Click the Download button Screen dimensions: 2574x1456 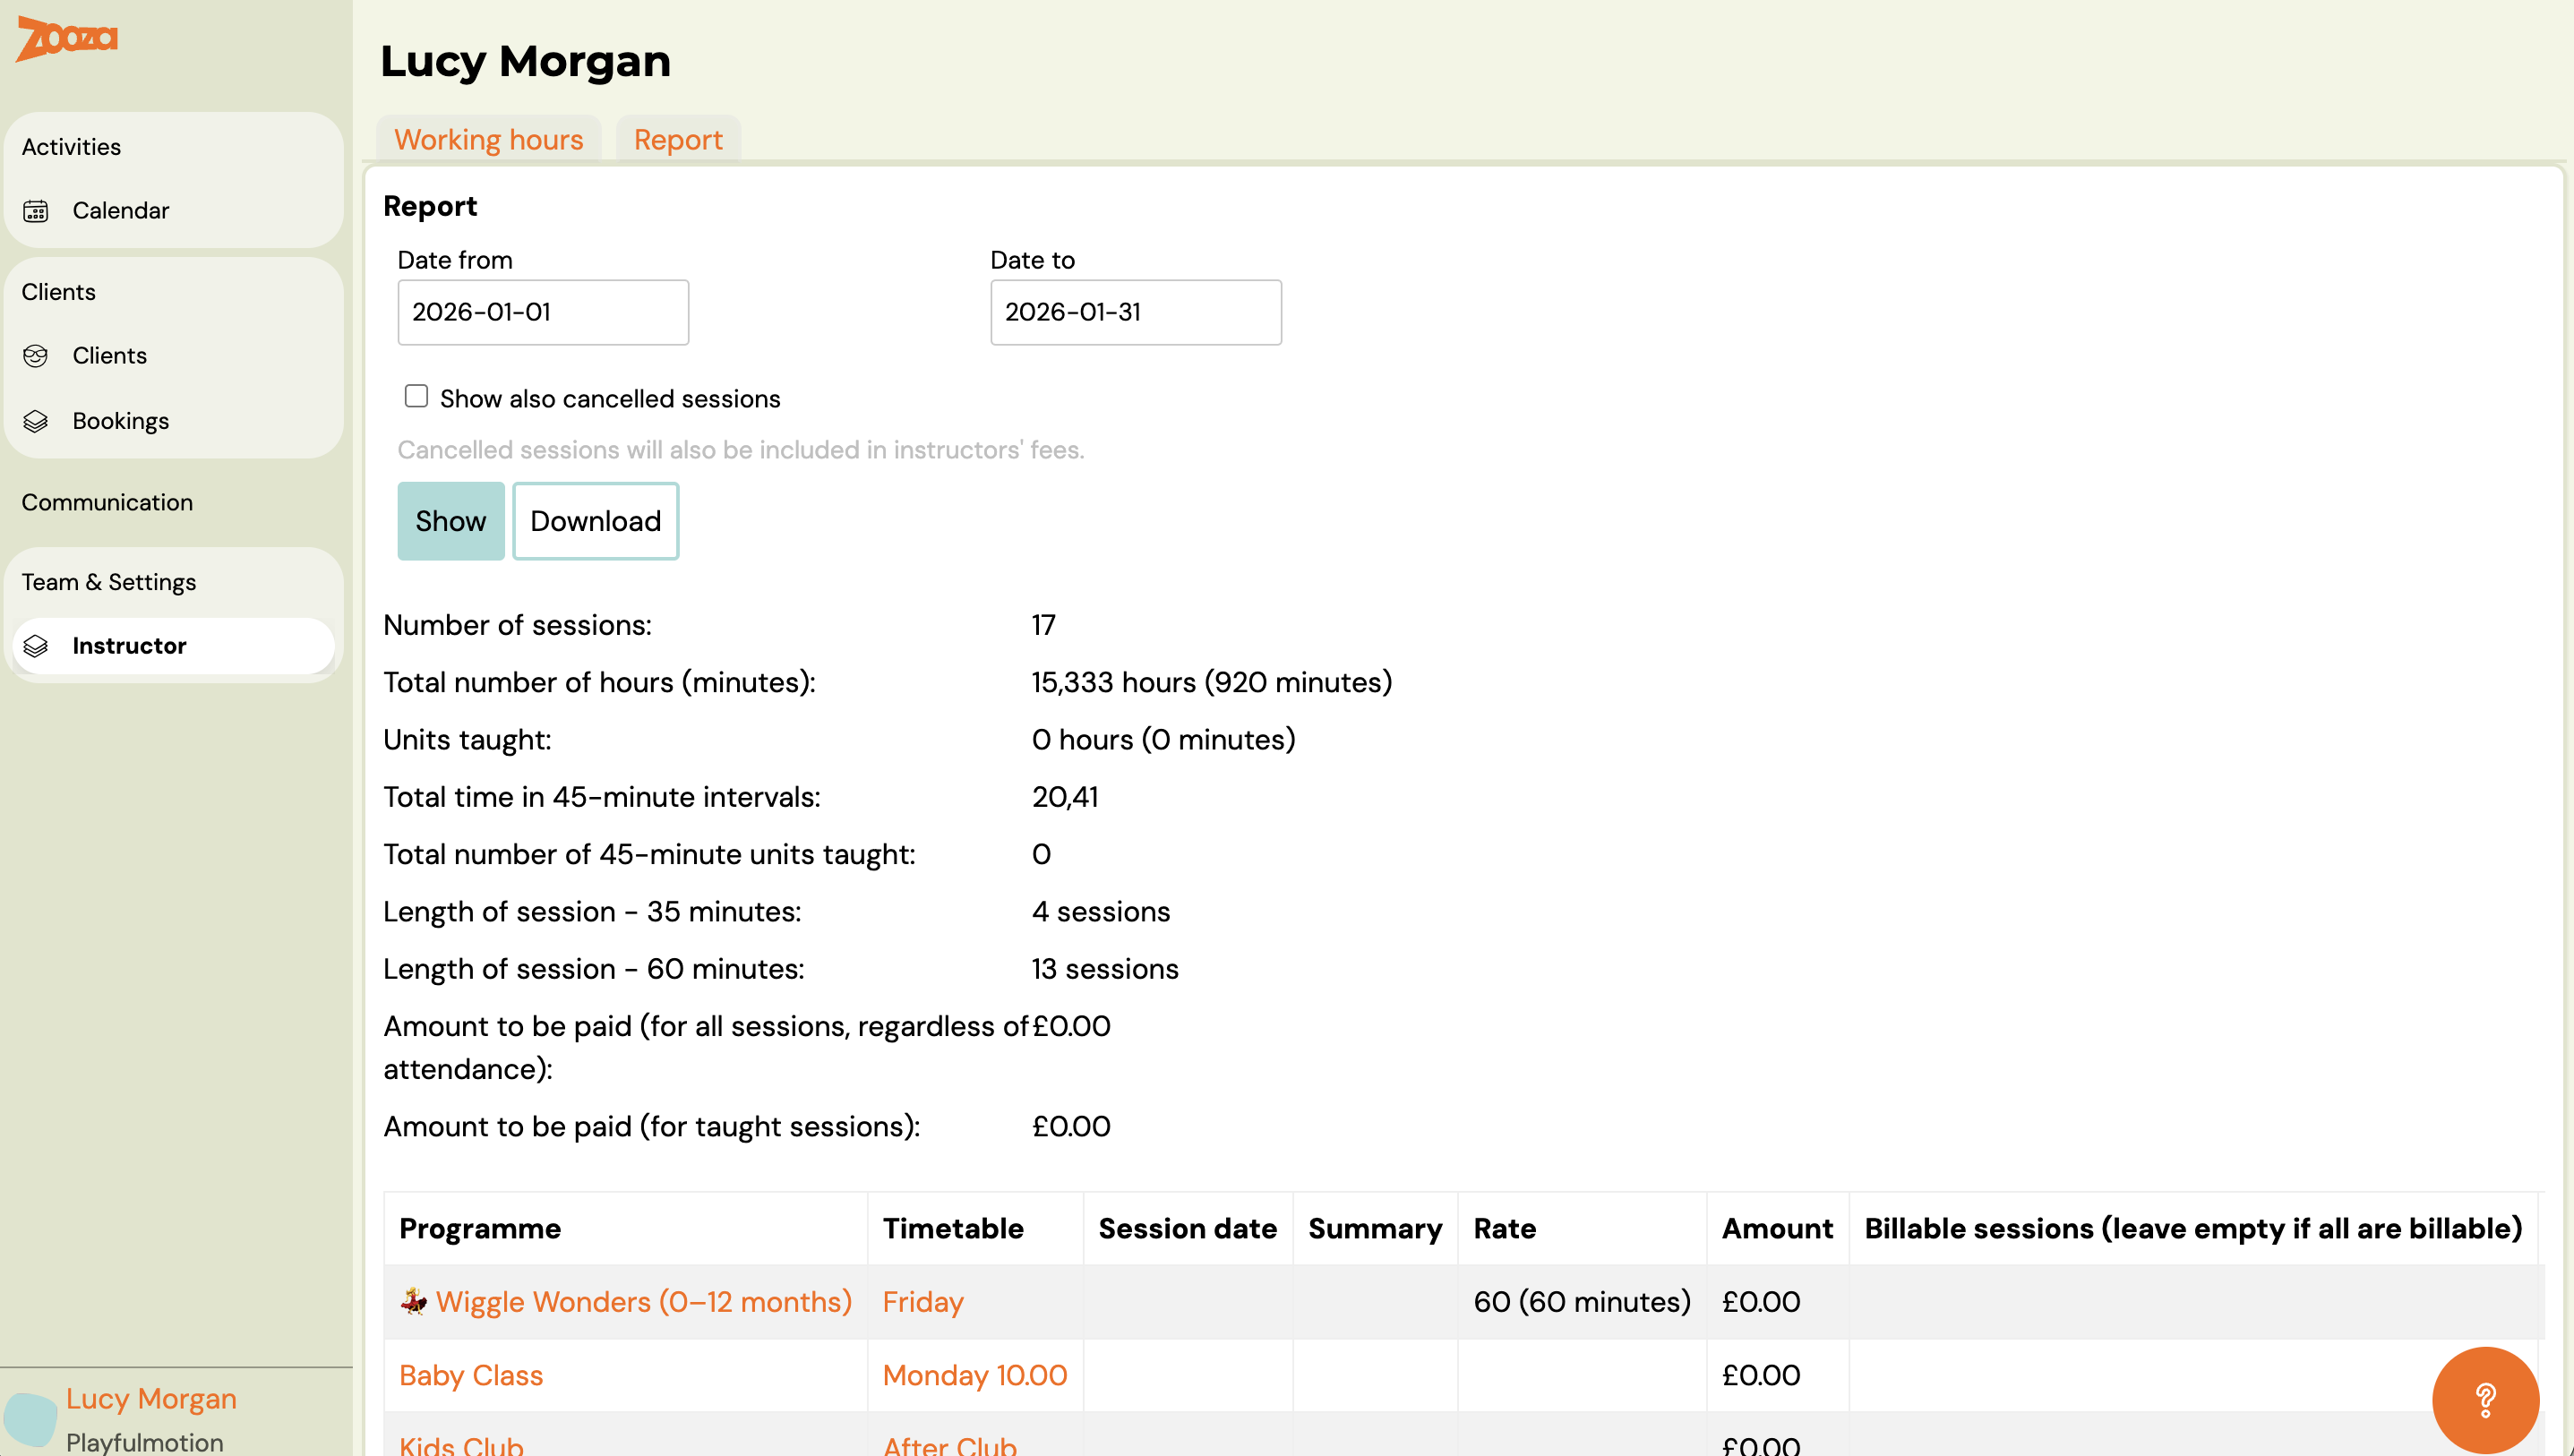click(595, 521)
